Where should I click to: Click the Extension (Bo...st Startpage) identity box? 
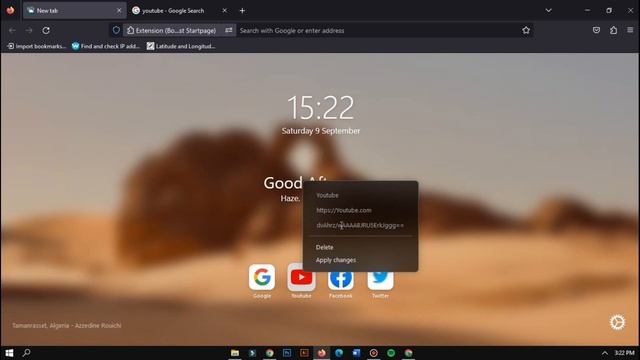point(171,30)
